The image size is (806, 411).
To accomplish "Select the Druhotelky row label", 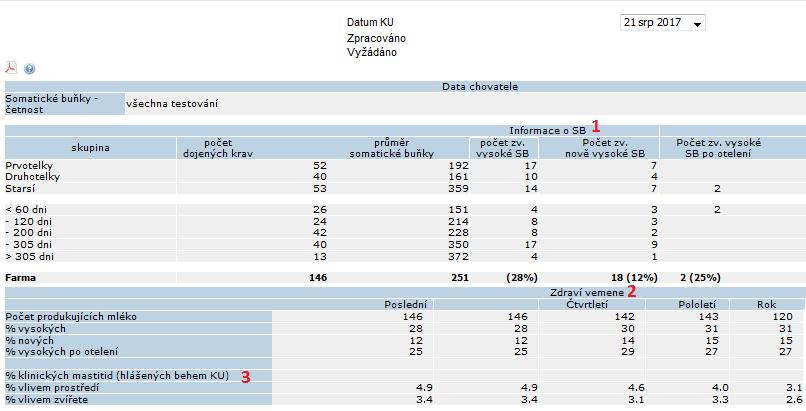I will (x=32, y=177).
